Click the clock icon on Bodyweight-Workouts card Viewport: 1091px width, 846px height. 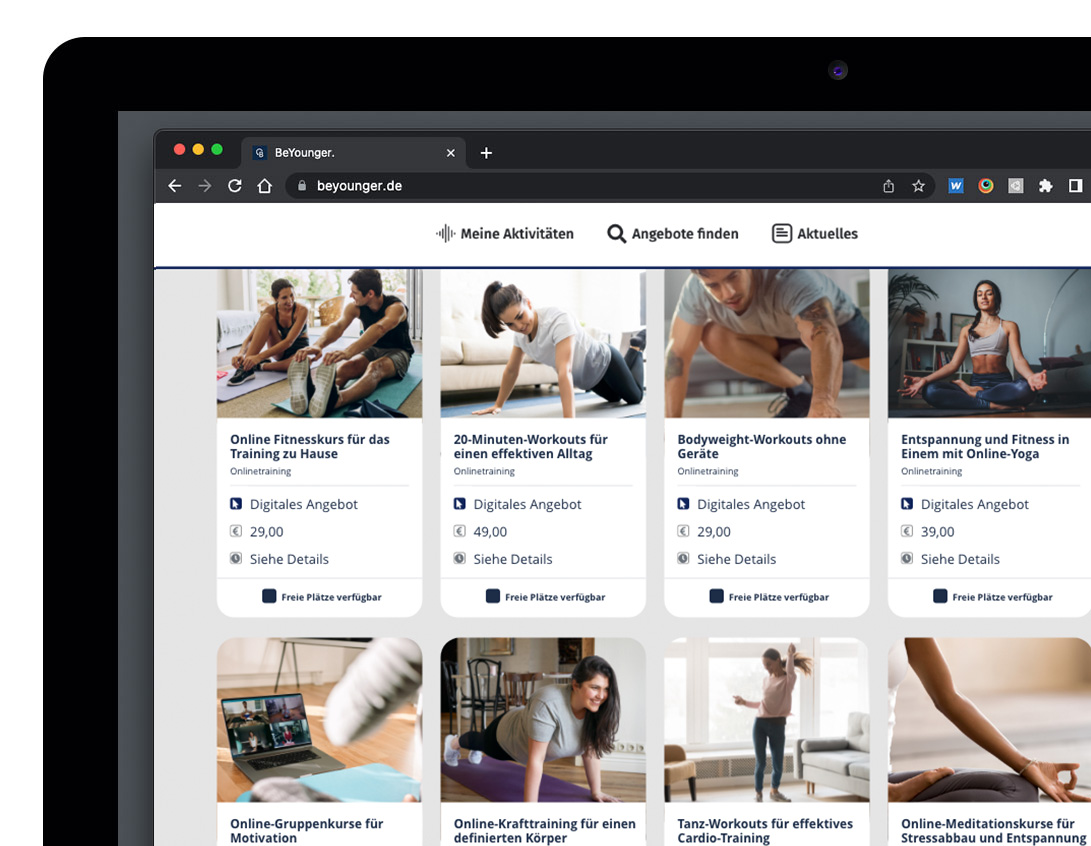[683, 558]
